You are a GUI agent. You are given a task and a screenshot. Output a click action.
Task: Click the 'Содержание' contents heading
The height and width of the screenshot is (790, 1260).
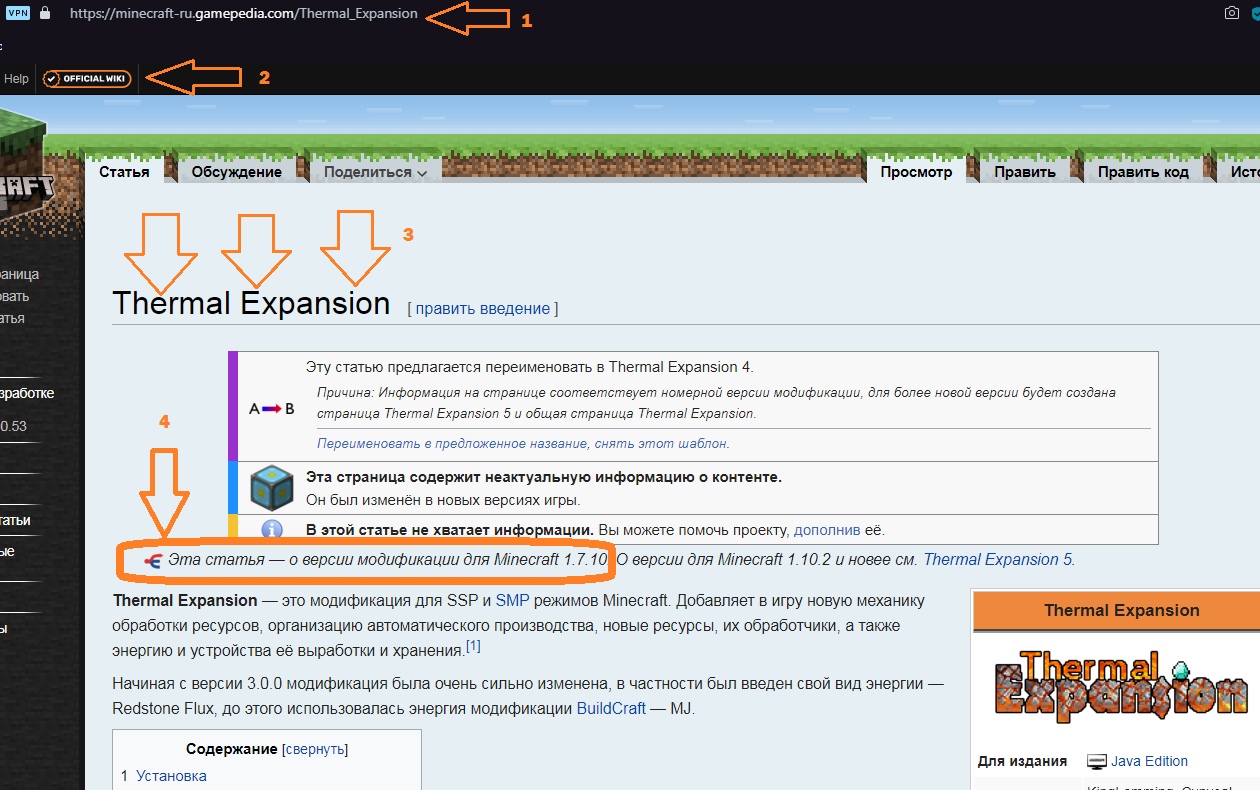pyautogui.click(x=232, y=749)
